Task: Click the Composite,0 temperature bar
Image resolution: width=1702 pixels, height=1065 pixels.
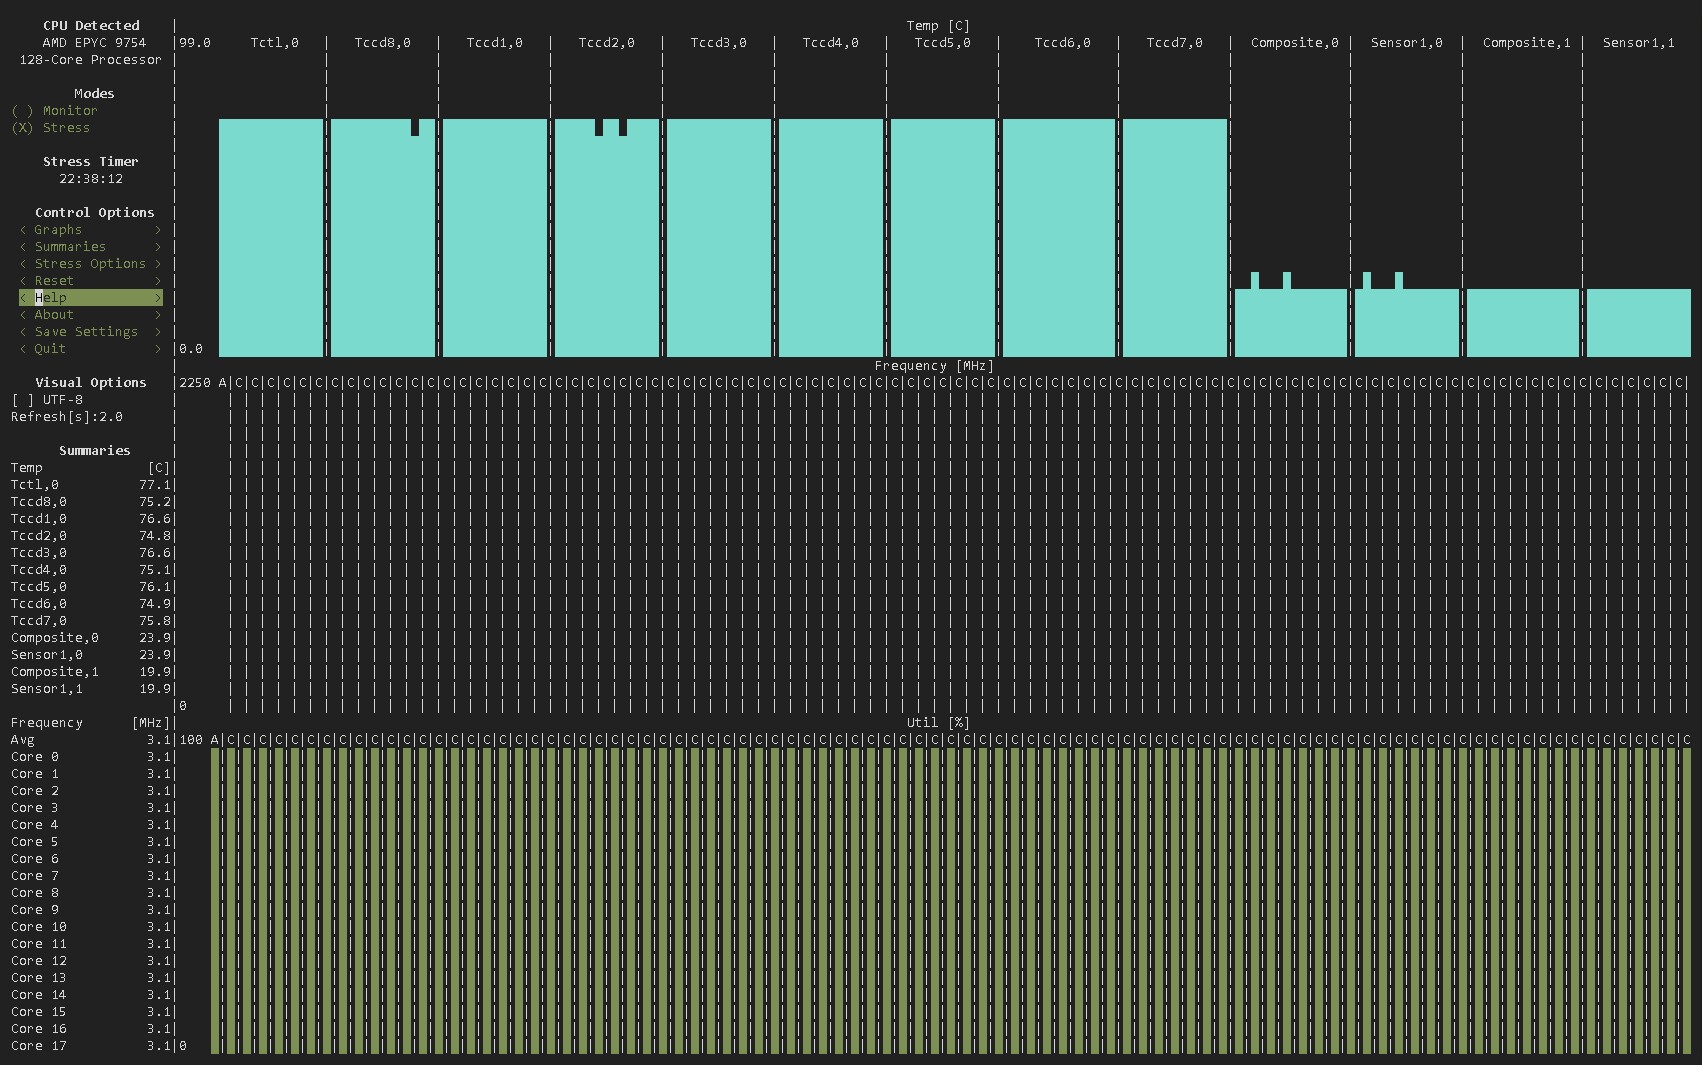Action: pos(1291,322)
